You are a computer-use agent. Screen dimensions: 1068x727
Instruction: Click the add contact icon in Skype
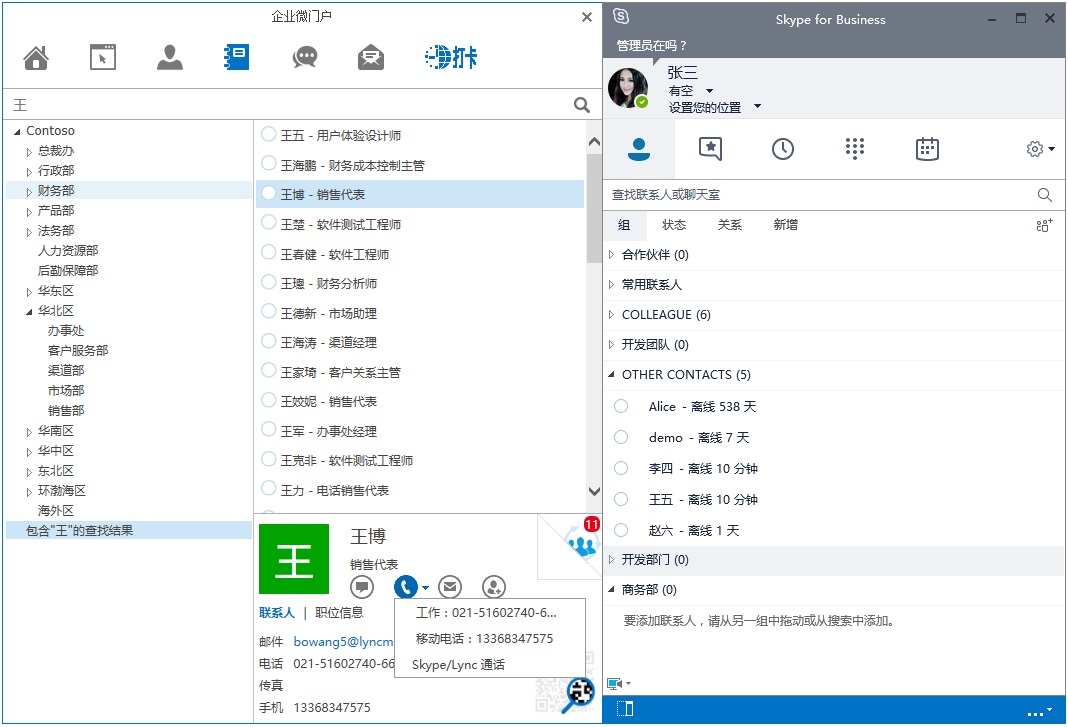[x=1044, y=225]
